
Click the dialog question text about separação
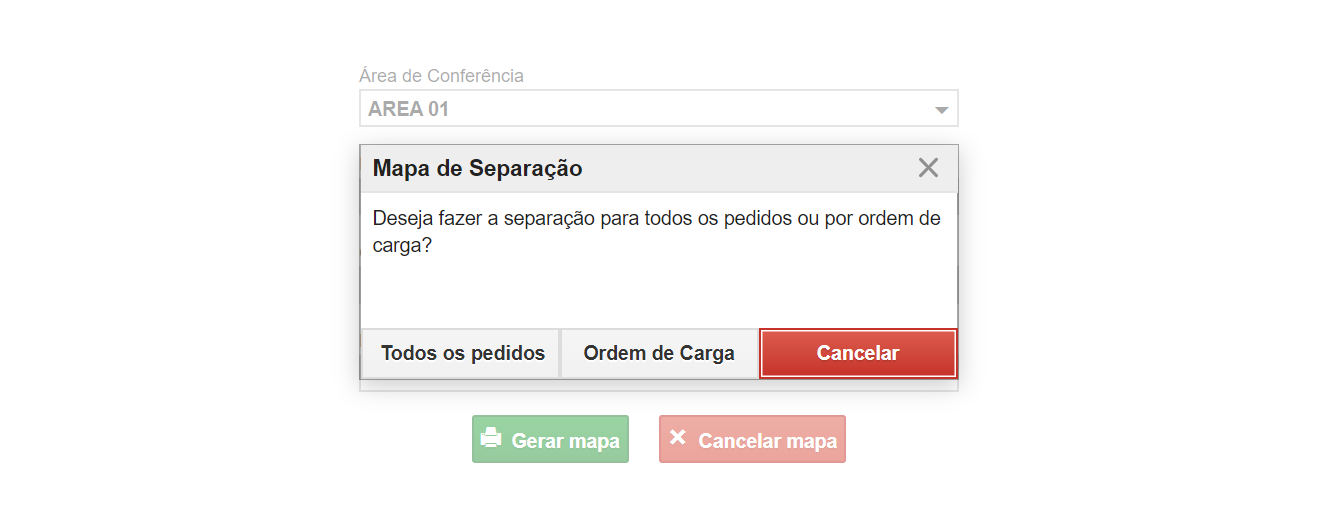(x=656, y=231)
